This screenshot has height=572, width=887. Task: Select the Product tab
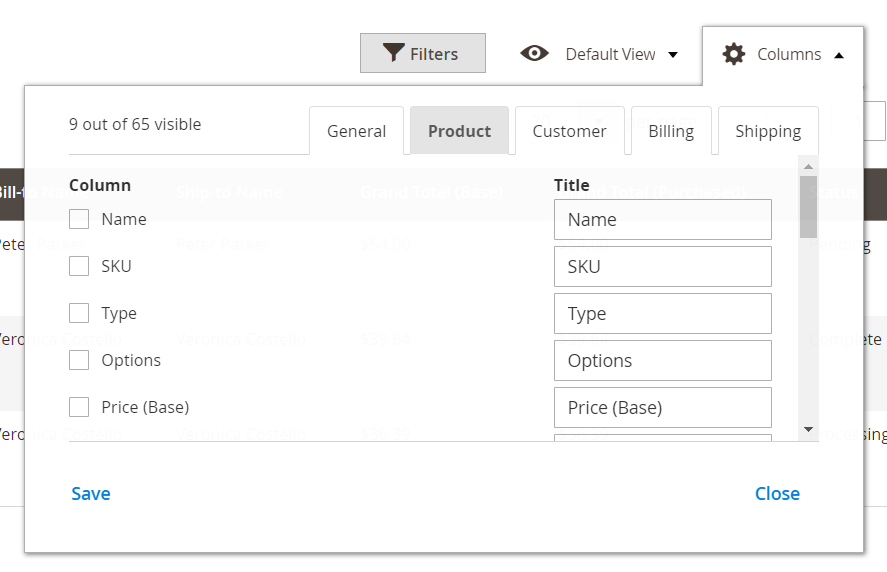point(459,131)
